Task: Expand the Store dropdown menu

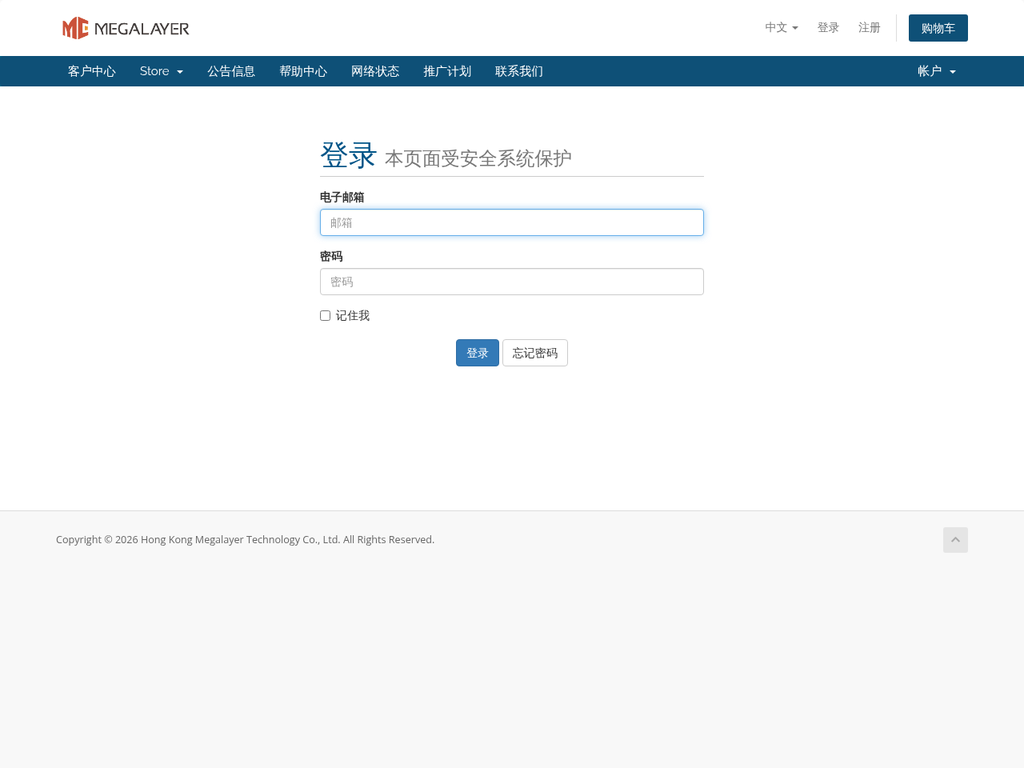Action: 161,71
